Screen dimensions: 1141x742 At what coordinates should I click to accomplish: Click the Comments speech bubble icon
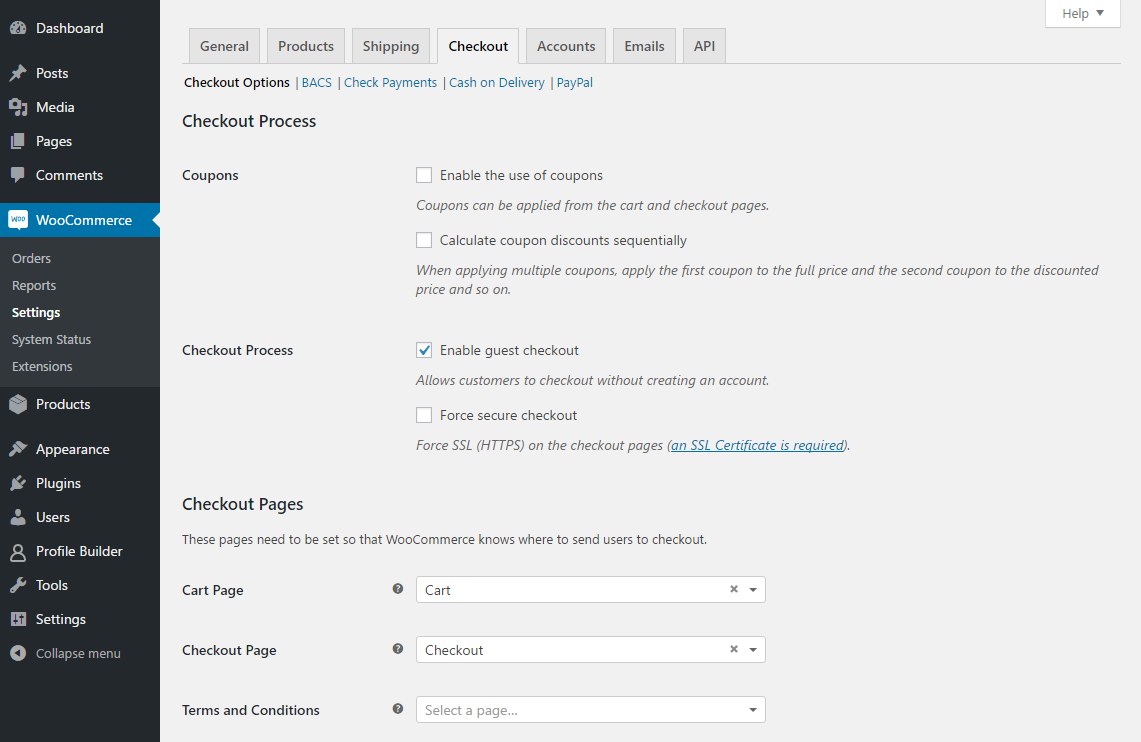tap(18, 175)
